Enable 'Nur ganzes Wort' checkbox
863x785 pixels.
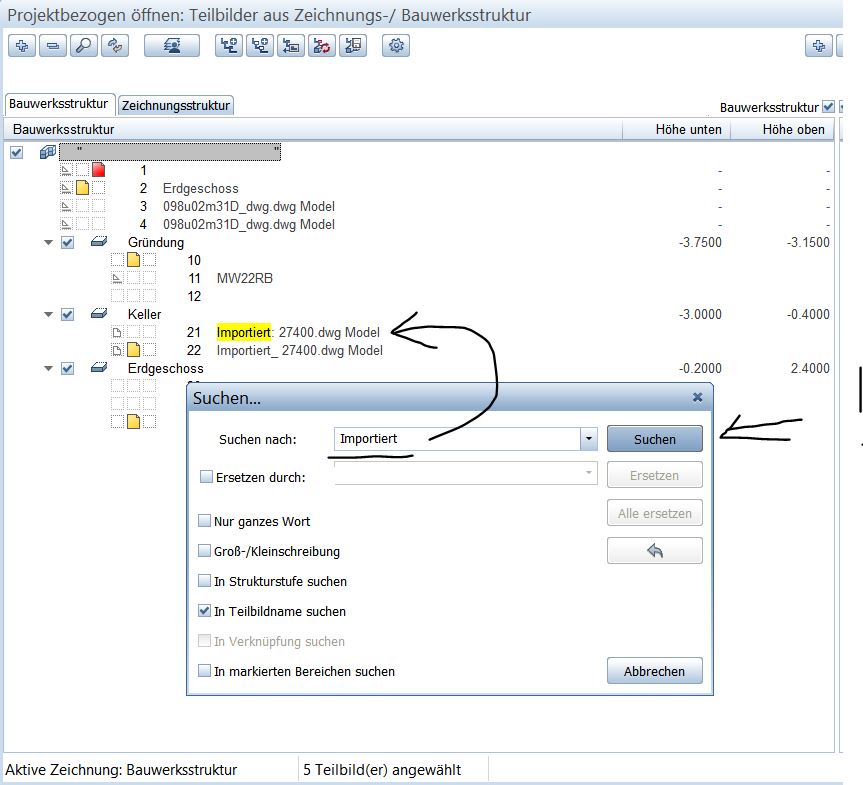205,521
